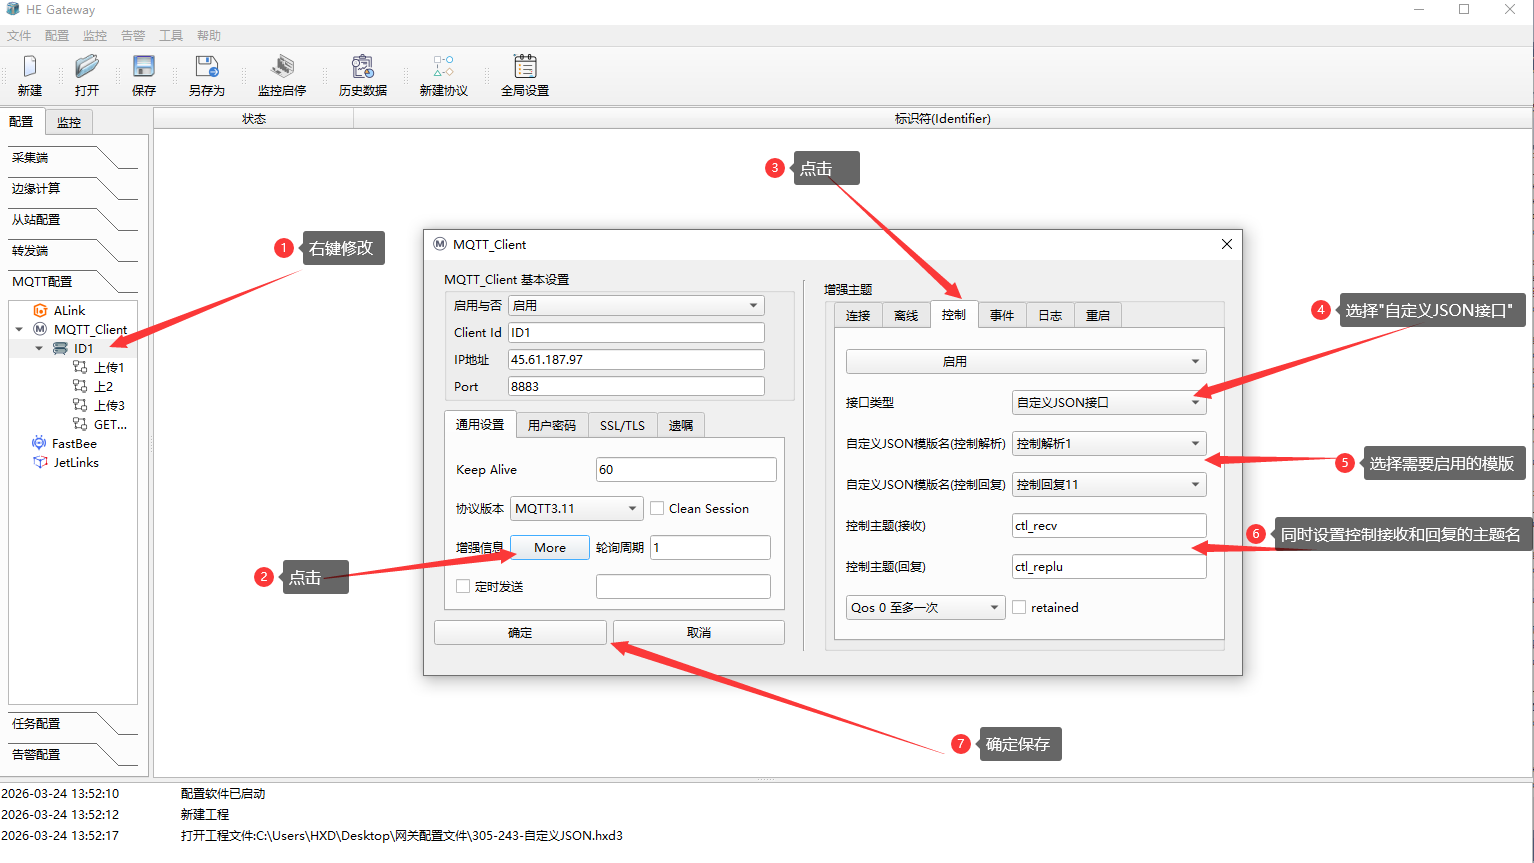
Task: Click the 新建协议 new protocol icon
Action: click(443, 67)
